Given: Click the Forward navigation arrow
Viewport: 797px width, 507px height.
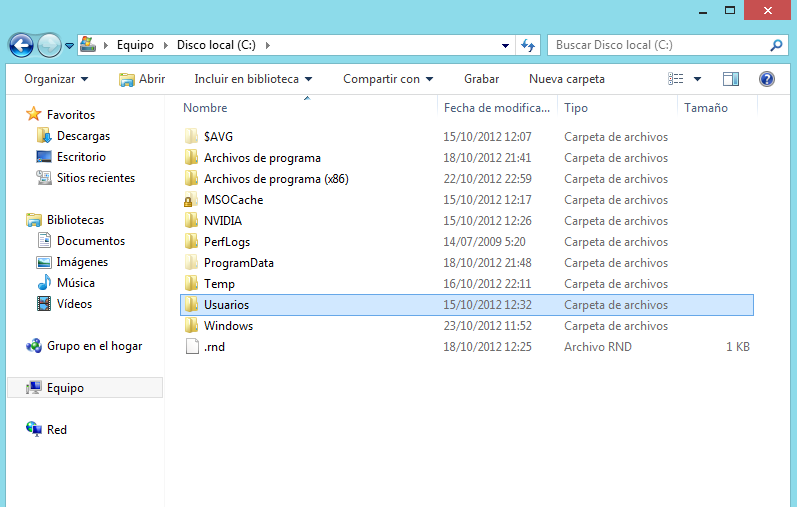Looking at the screenshot, I should coord(49,46).
